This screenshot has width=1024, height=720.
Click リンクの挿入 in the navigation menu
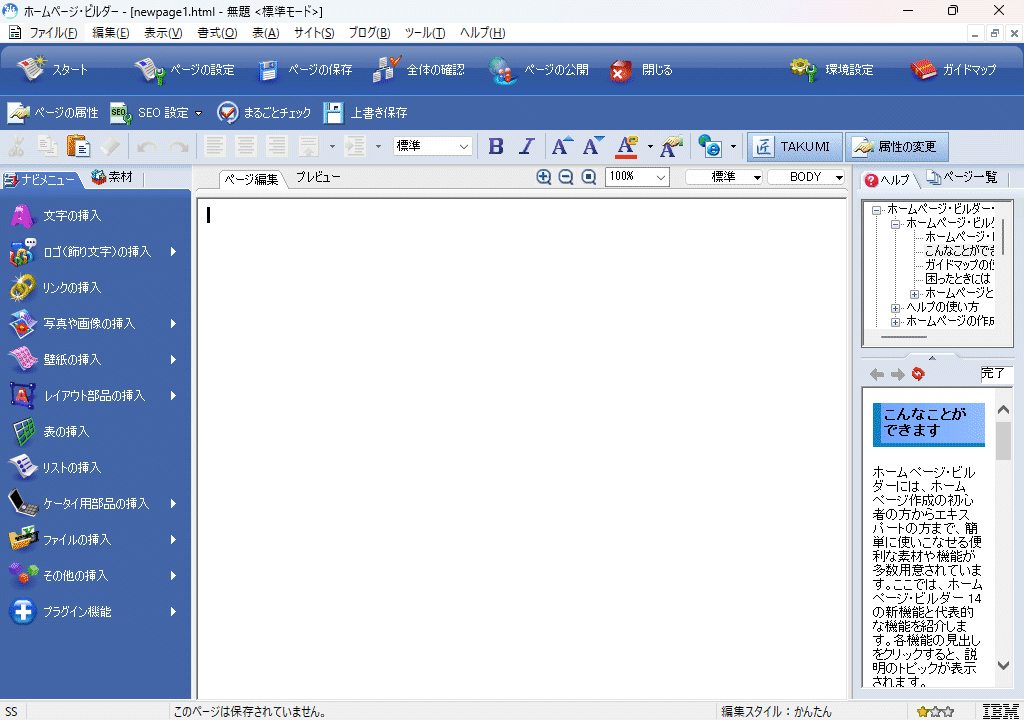tap(72, 288)
